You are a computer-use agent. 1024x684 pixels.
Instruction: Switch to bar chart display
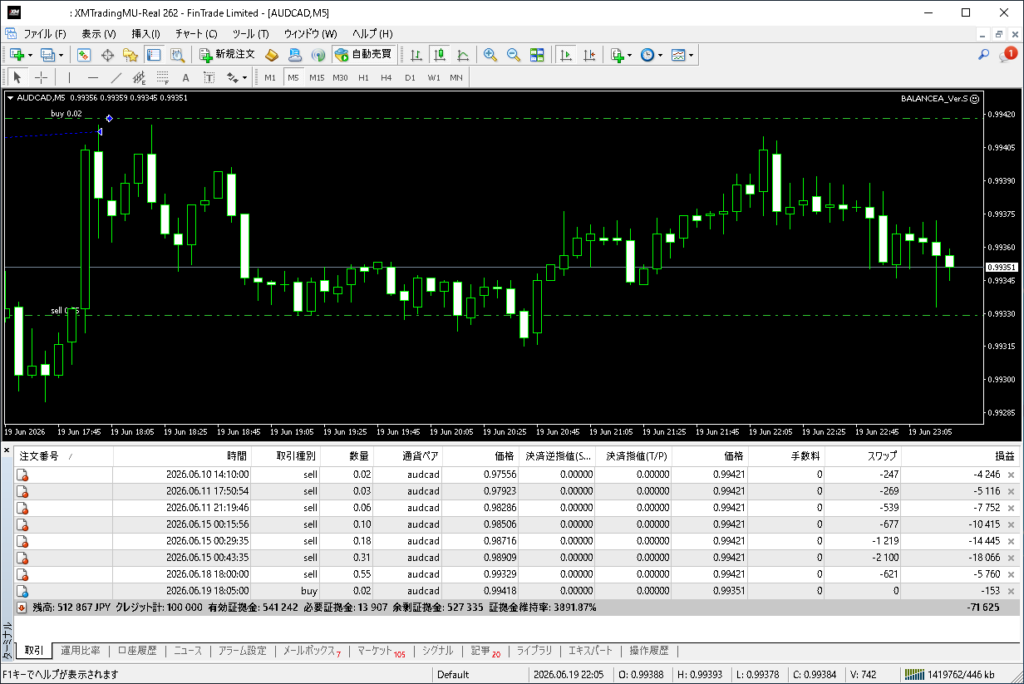pyautogui.click(x=416, y=55)
